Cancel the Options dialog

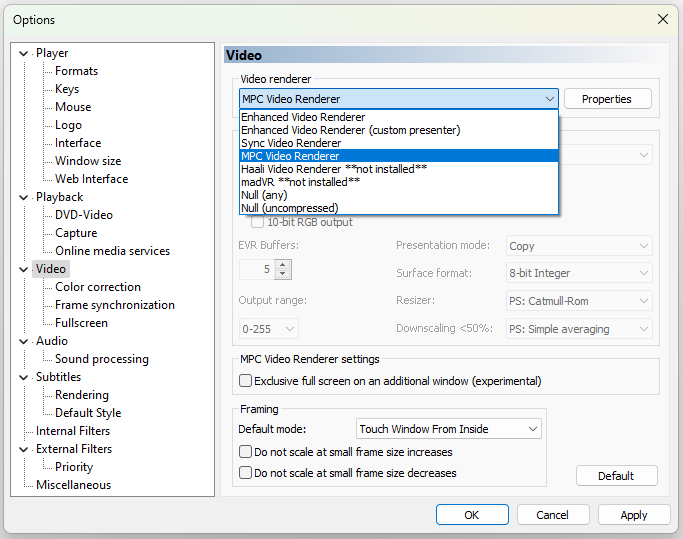[553, 515]
